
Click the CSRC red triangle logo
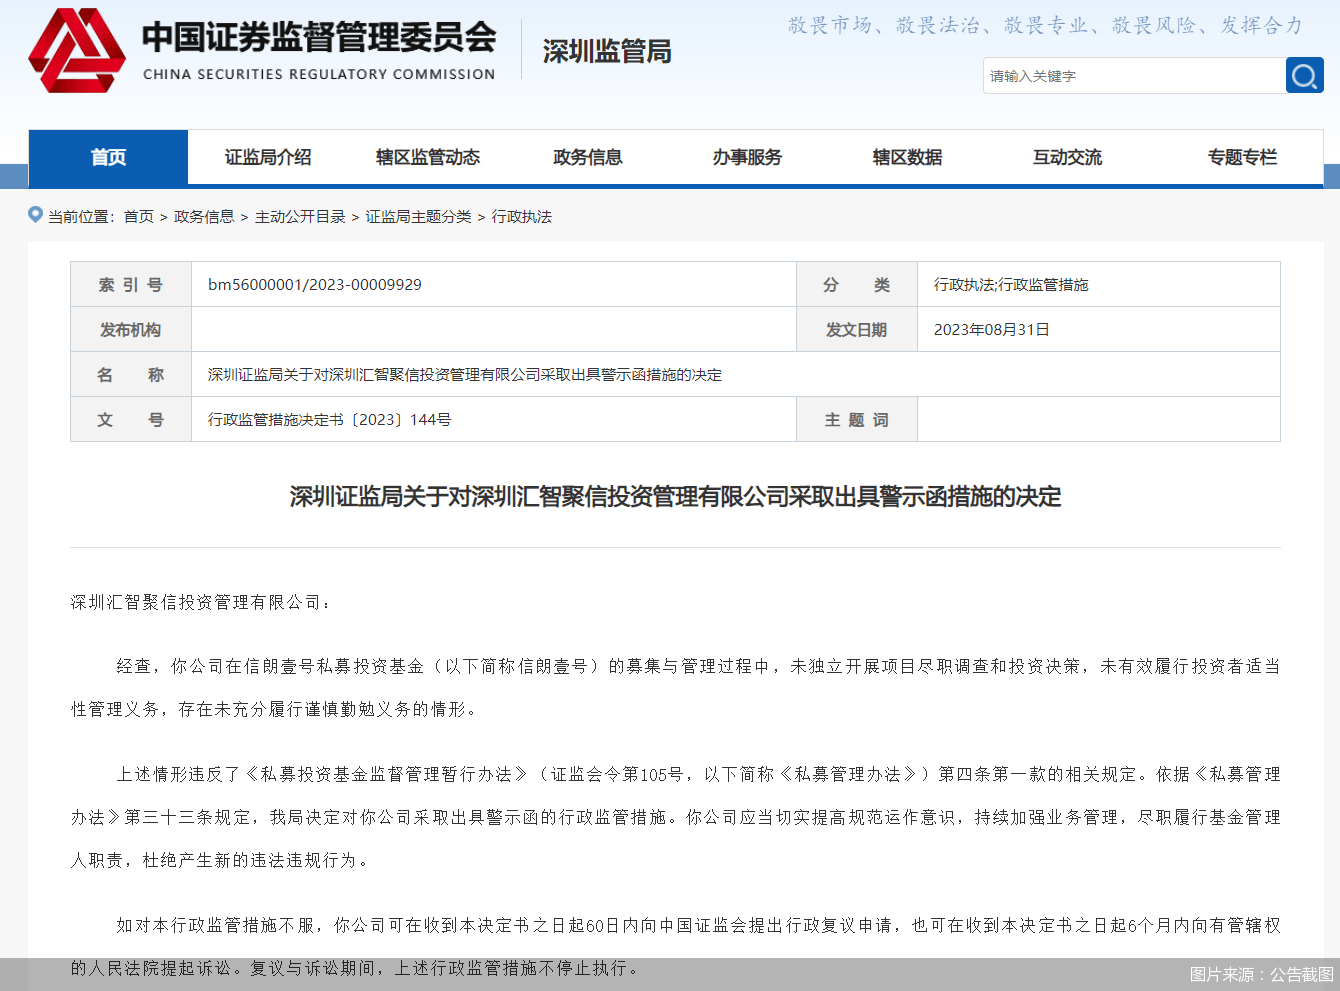(77, 51)
